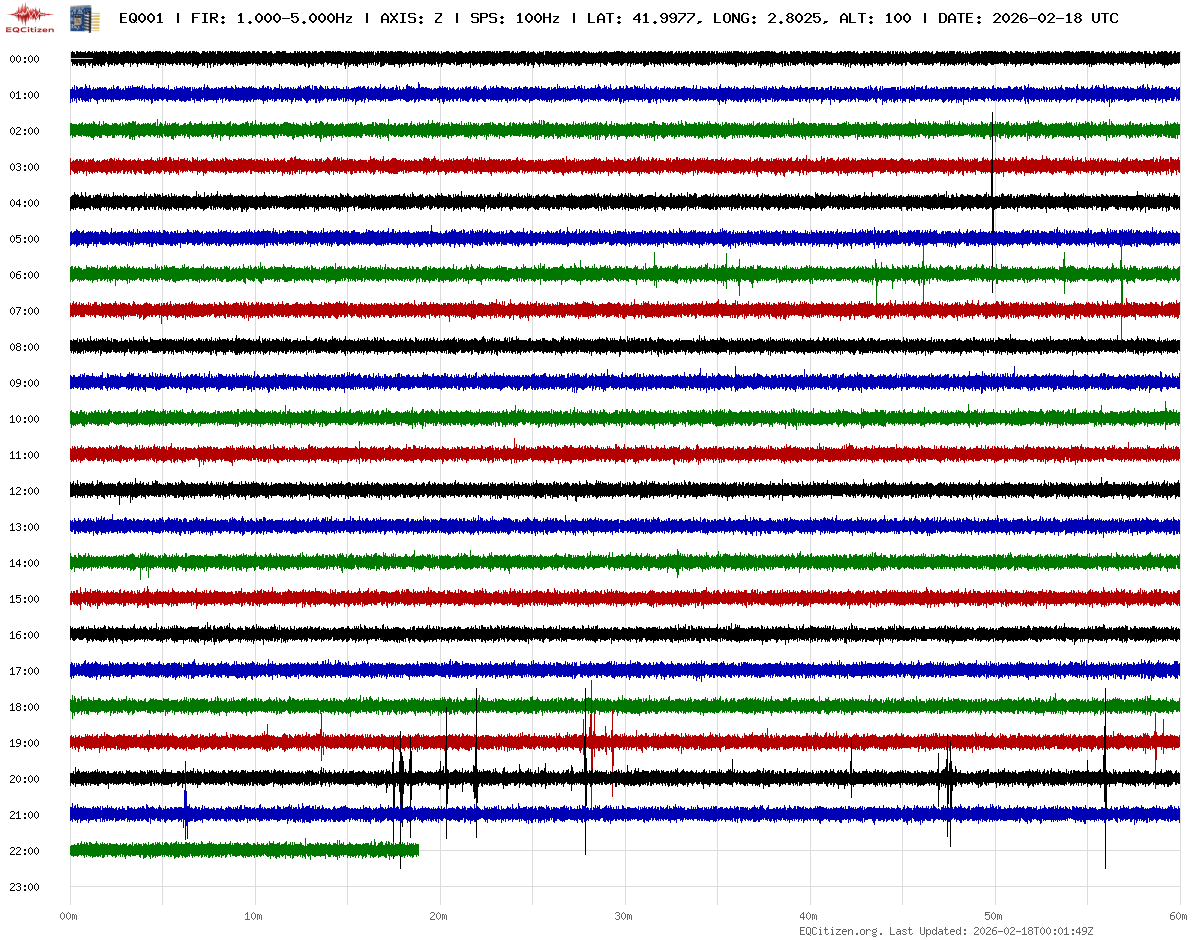
Task: Click the SPS: 100Hz header text
Action: (x=514, y=19)
